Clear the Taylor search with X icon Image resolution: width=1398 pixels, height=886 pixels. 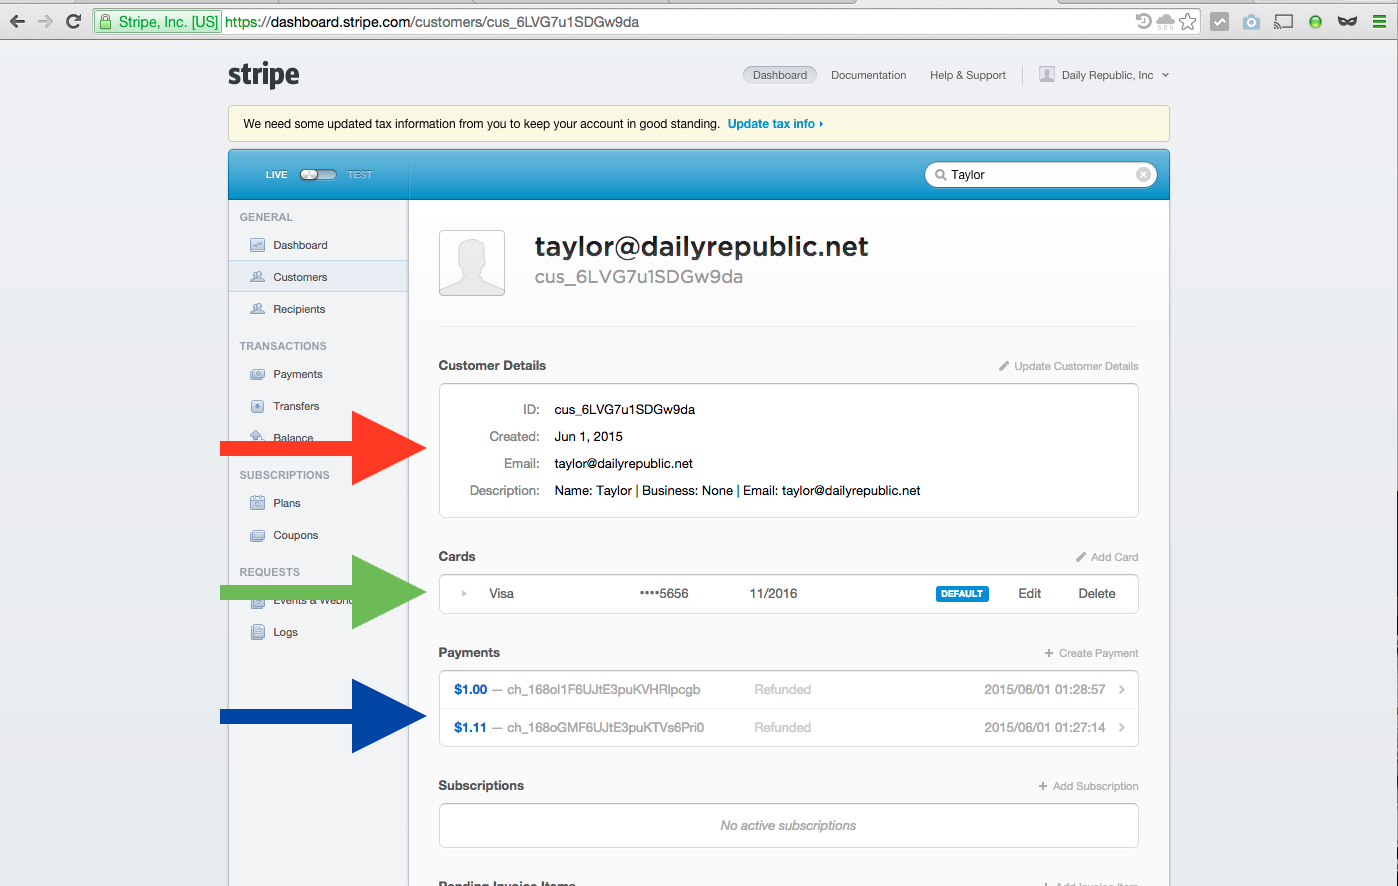[x=1143, y=175]
